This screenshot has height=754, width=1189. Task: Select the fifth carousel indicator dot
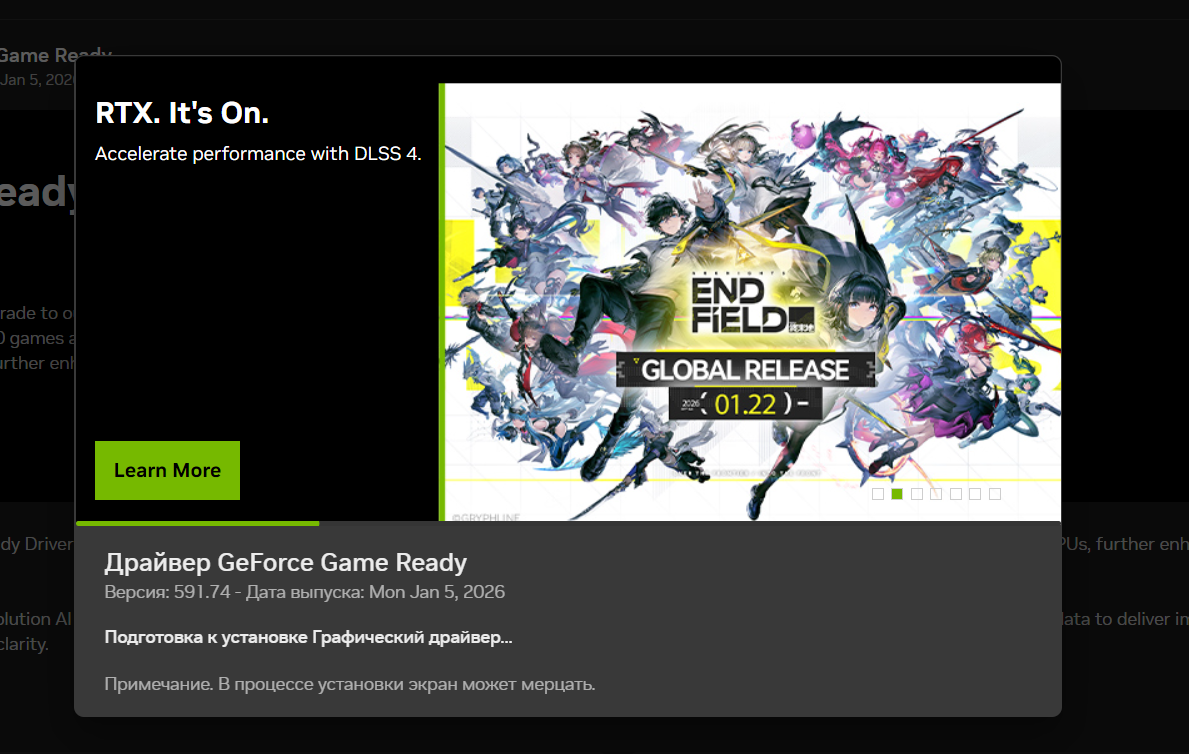956,494
